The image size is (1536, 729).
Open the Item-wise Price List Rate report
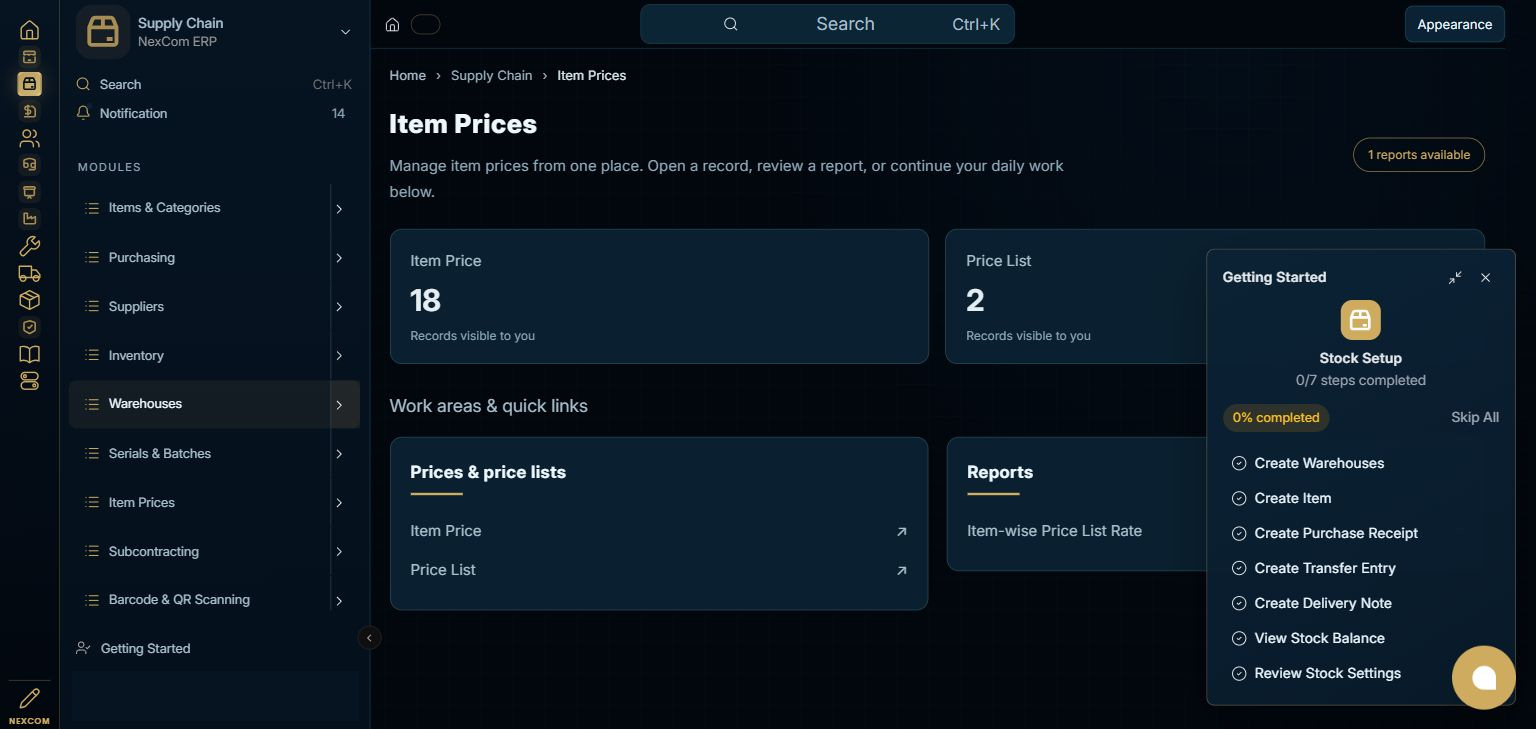(1054, 531)
